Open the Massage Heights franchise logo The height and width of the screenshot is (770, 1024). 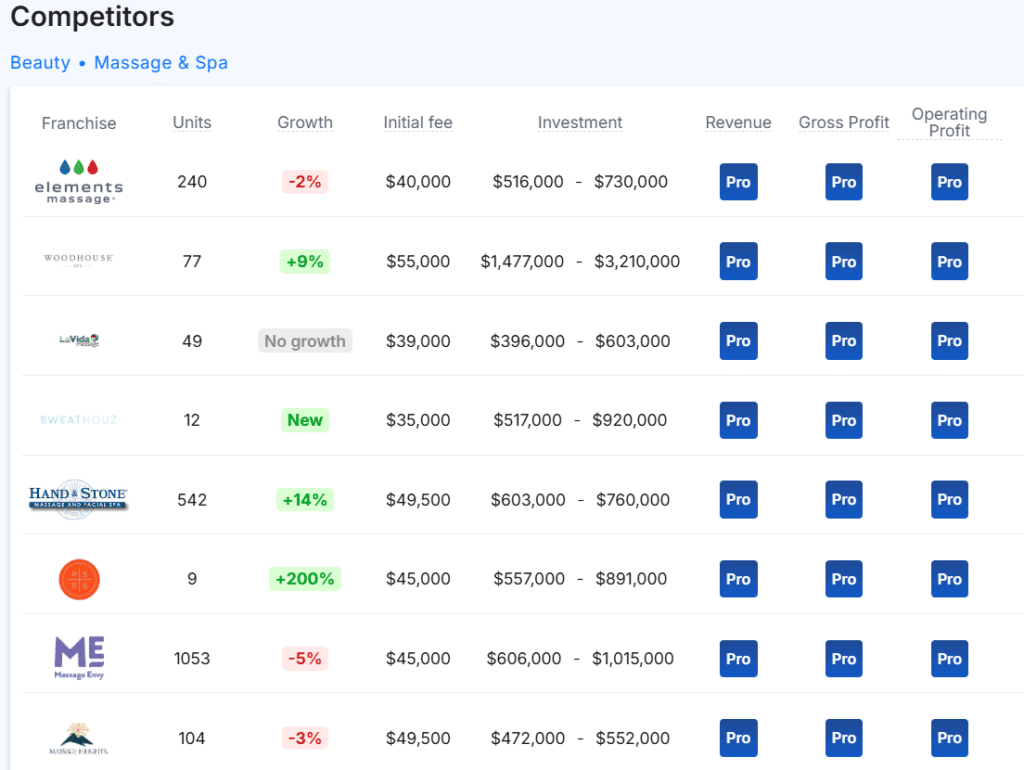click(x=78, y=739)
